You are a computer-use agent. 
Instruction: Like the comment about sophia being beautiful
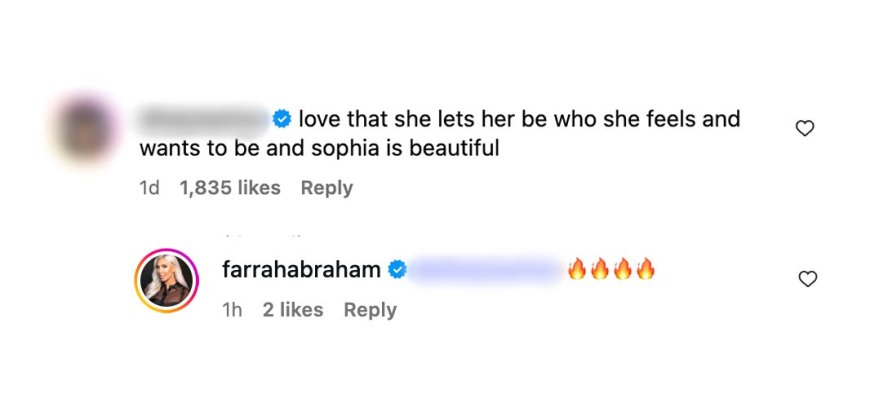click(805, 128)
